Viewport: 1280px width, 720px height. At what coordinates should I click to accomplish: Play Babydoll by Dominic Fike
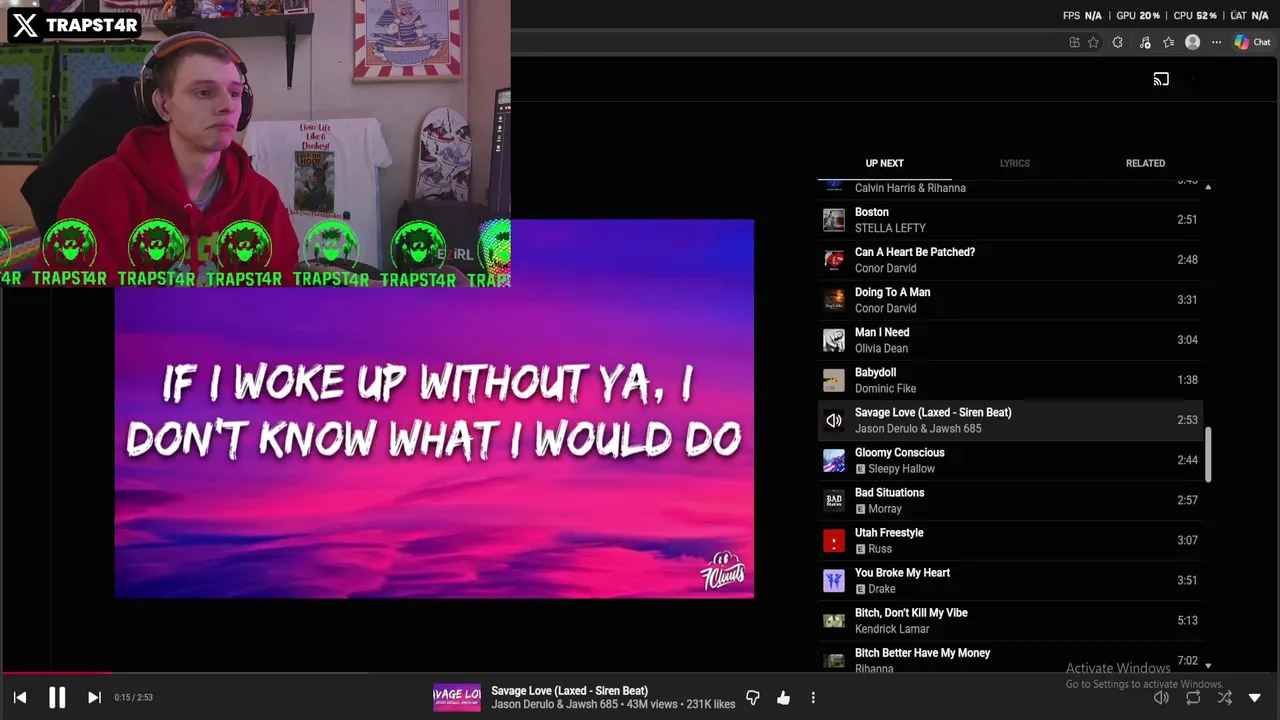(x=1010, y=380)
